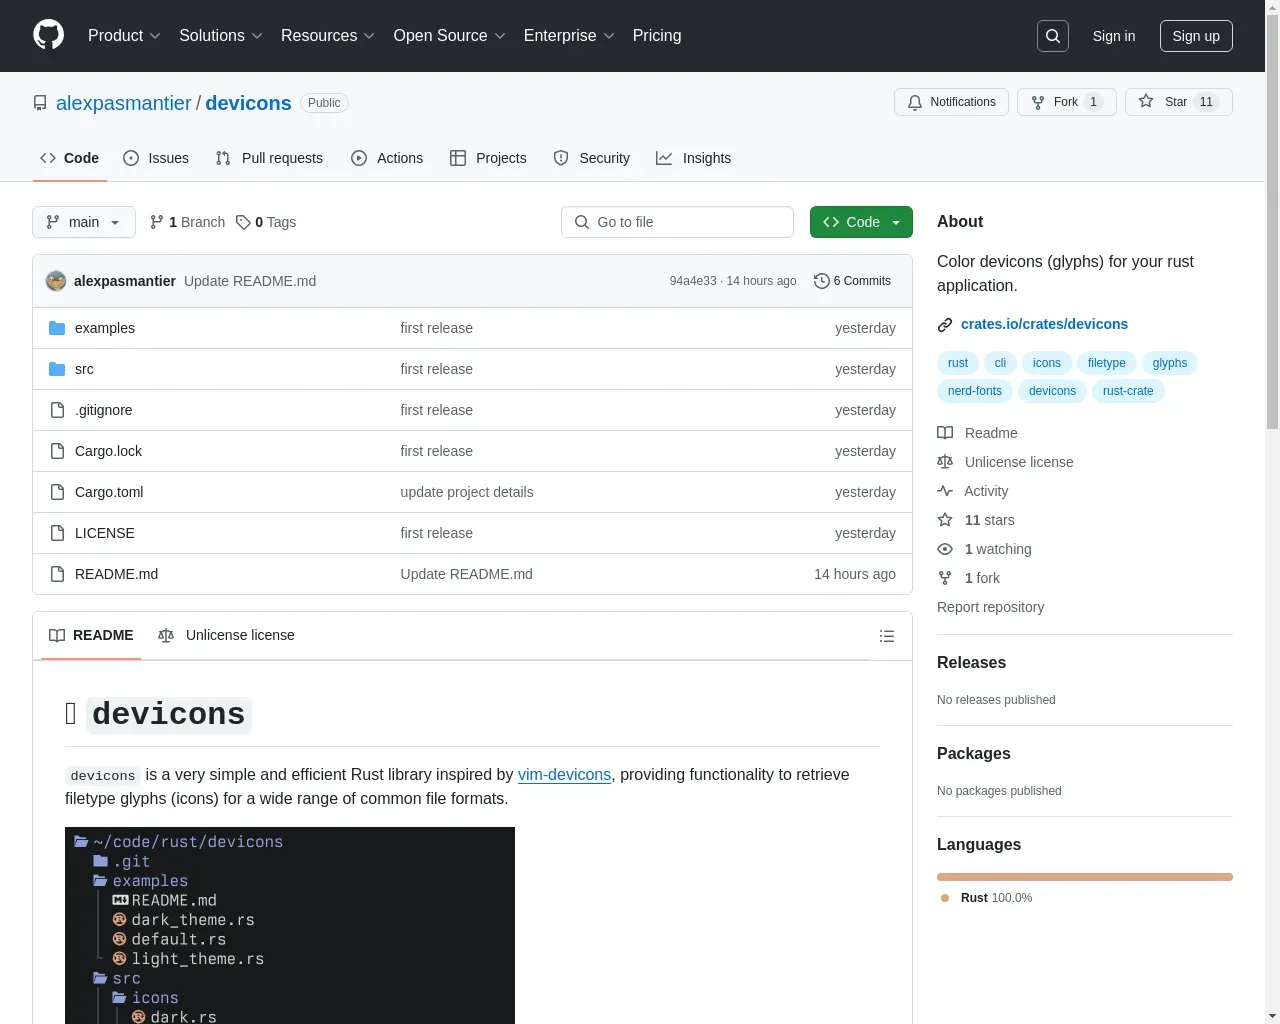Image resolution: width=1280 pixels, height=1024 pixels.
Task: Expand the Enterprise menu
Action: point(569,36)
